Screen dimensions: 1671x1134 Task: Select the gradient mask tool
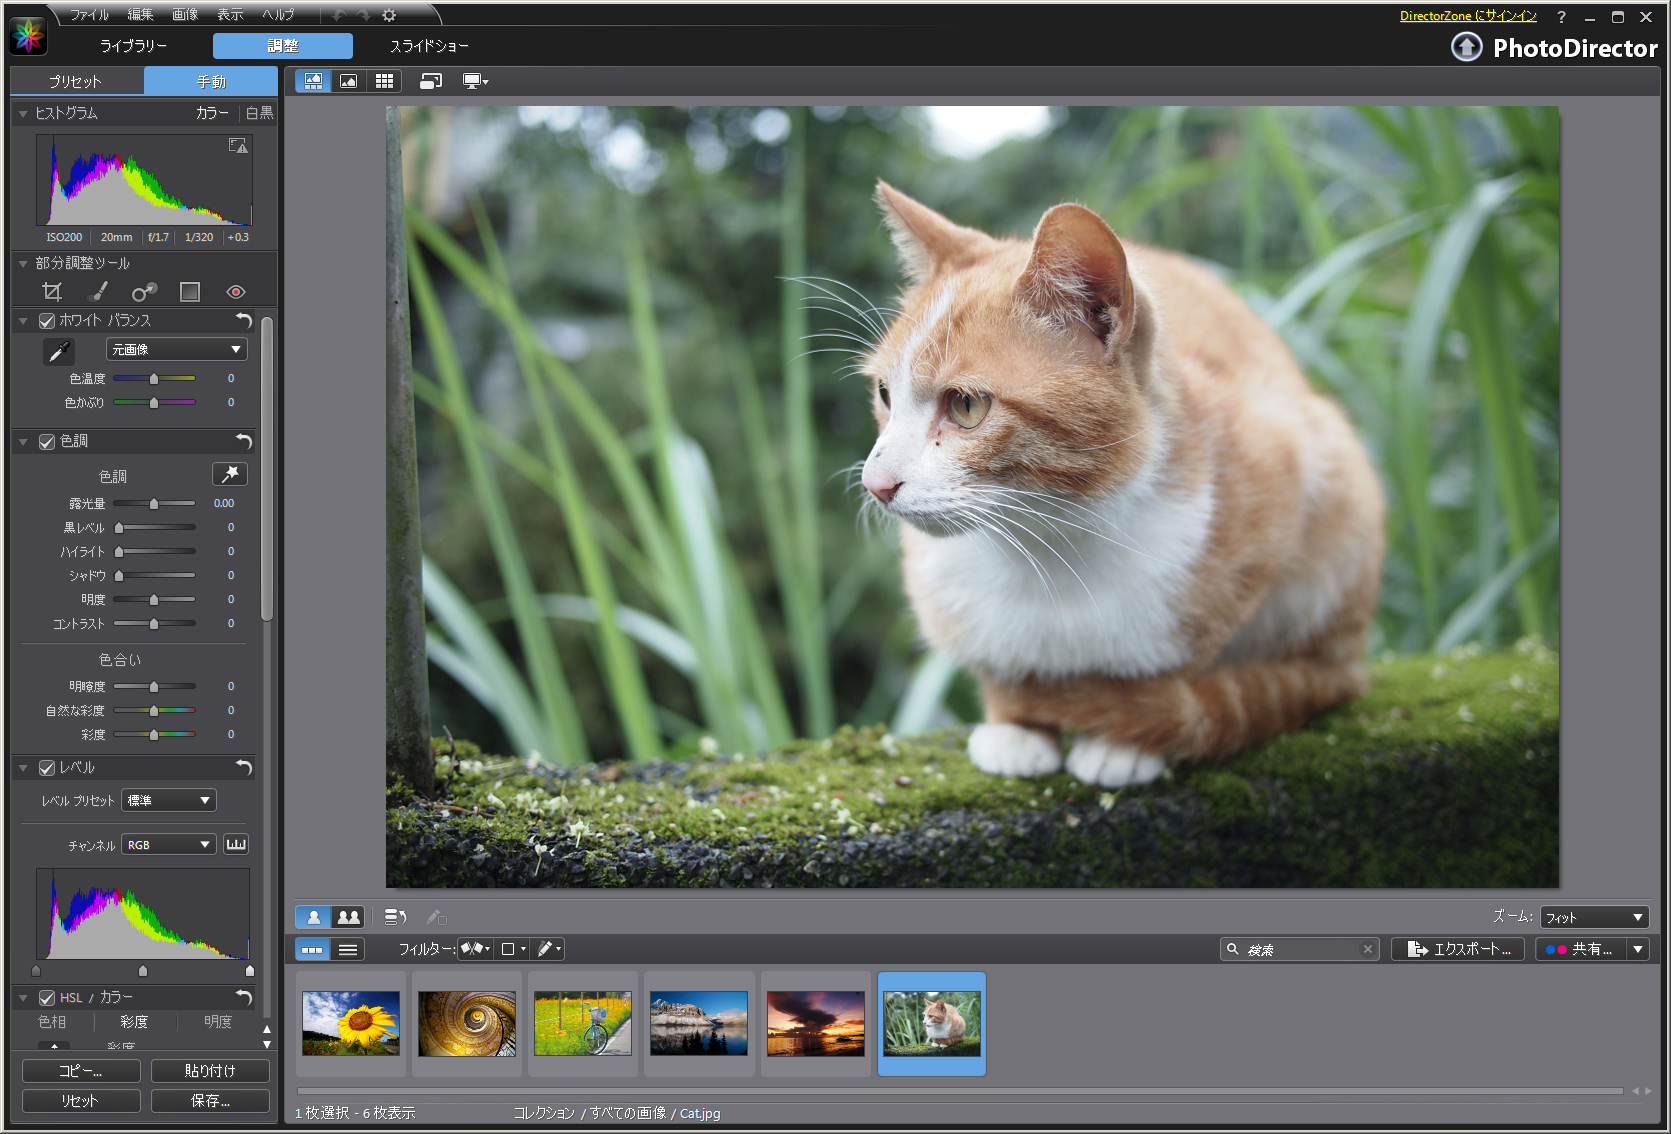189,291
